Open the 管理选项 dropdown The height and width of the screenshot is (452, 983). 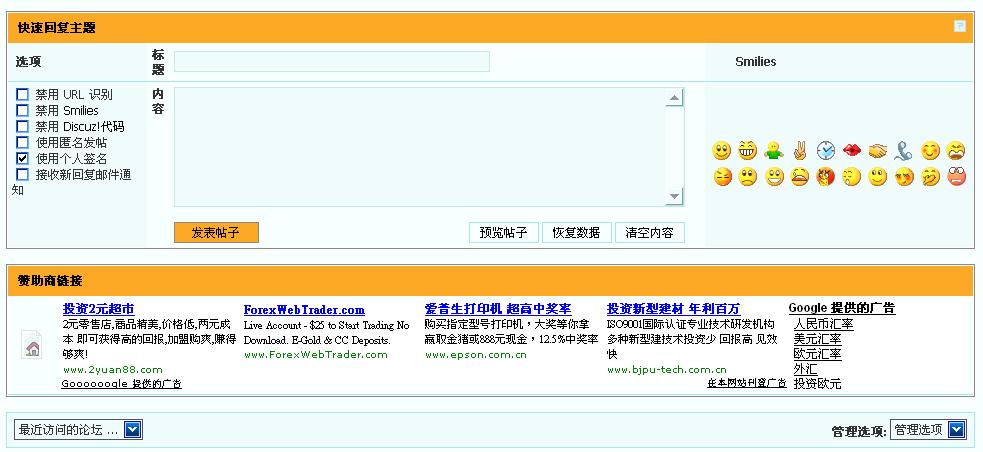click(x=928, y=429)
